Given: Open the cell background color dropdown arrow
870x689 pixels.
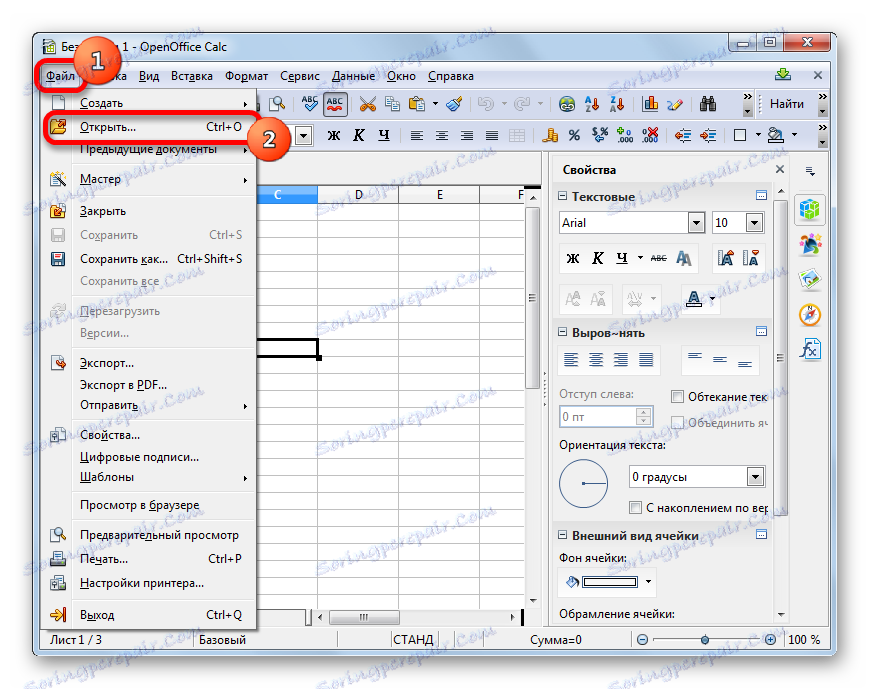Looking at the screenshot, I should click(x=648, y=581).
